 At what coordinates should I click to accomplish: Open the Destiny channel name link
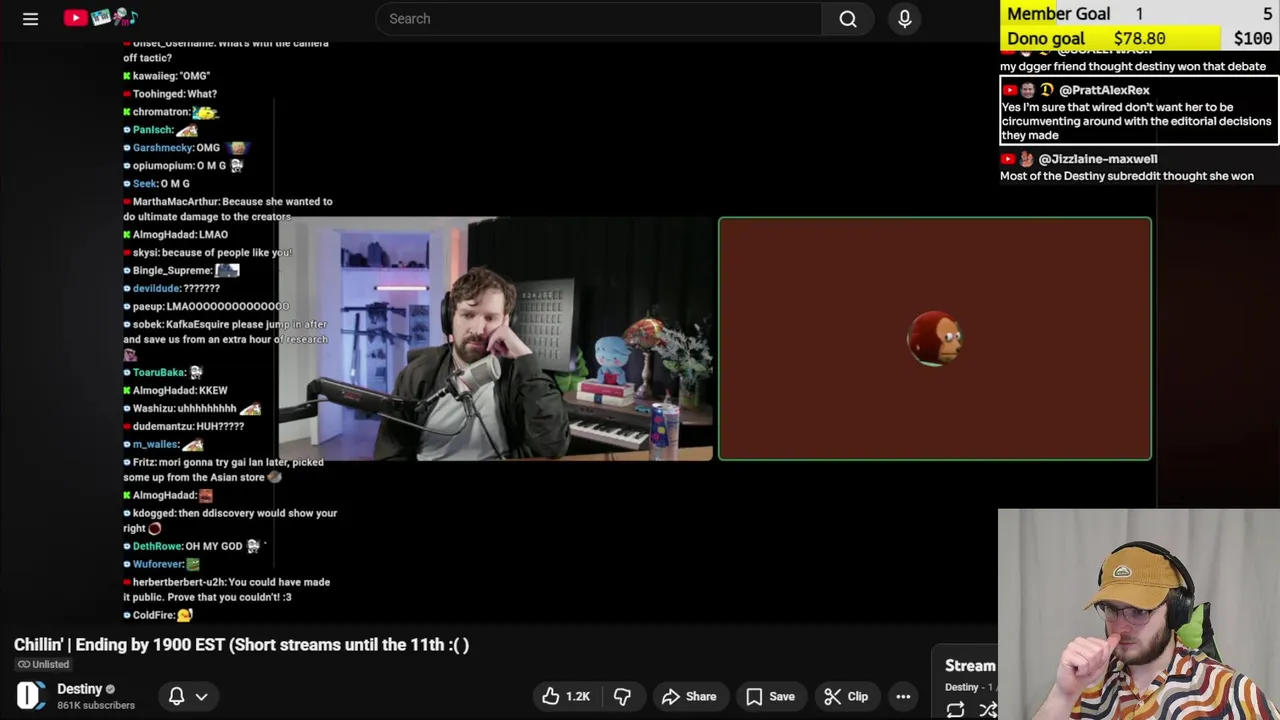point(80,689)
